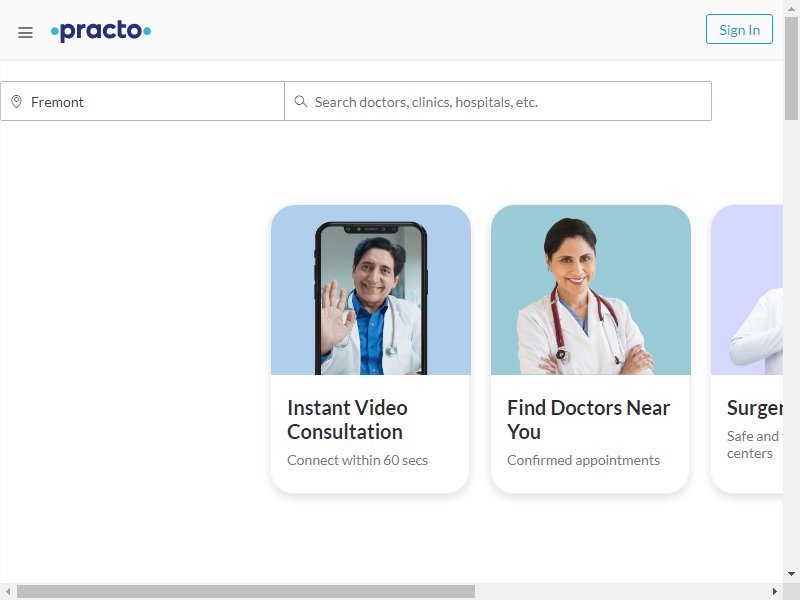The width and height of the screenshot is (800, 600).
Task: Click the Confirmed appointments subtitle
Action: [x=583, y=460]
